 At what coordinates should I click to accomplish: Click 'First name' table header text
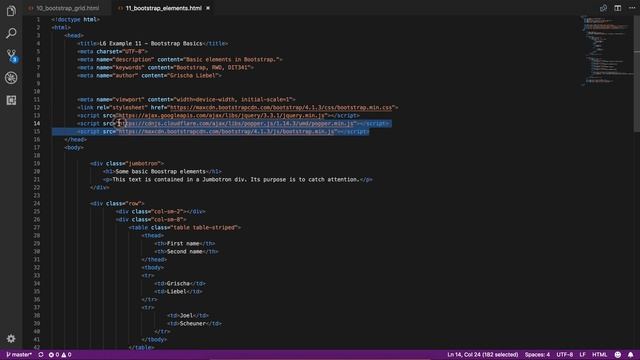[x=183, y=243]
